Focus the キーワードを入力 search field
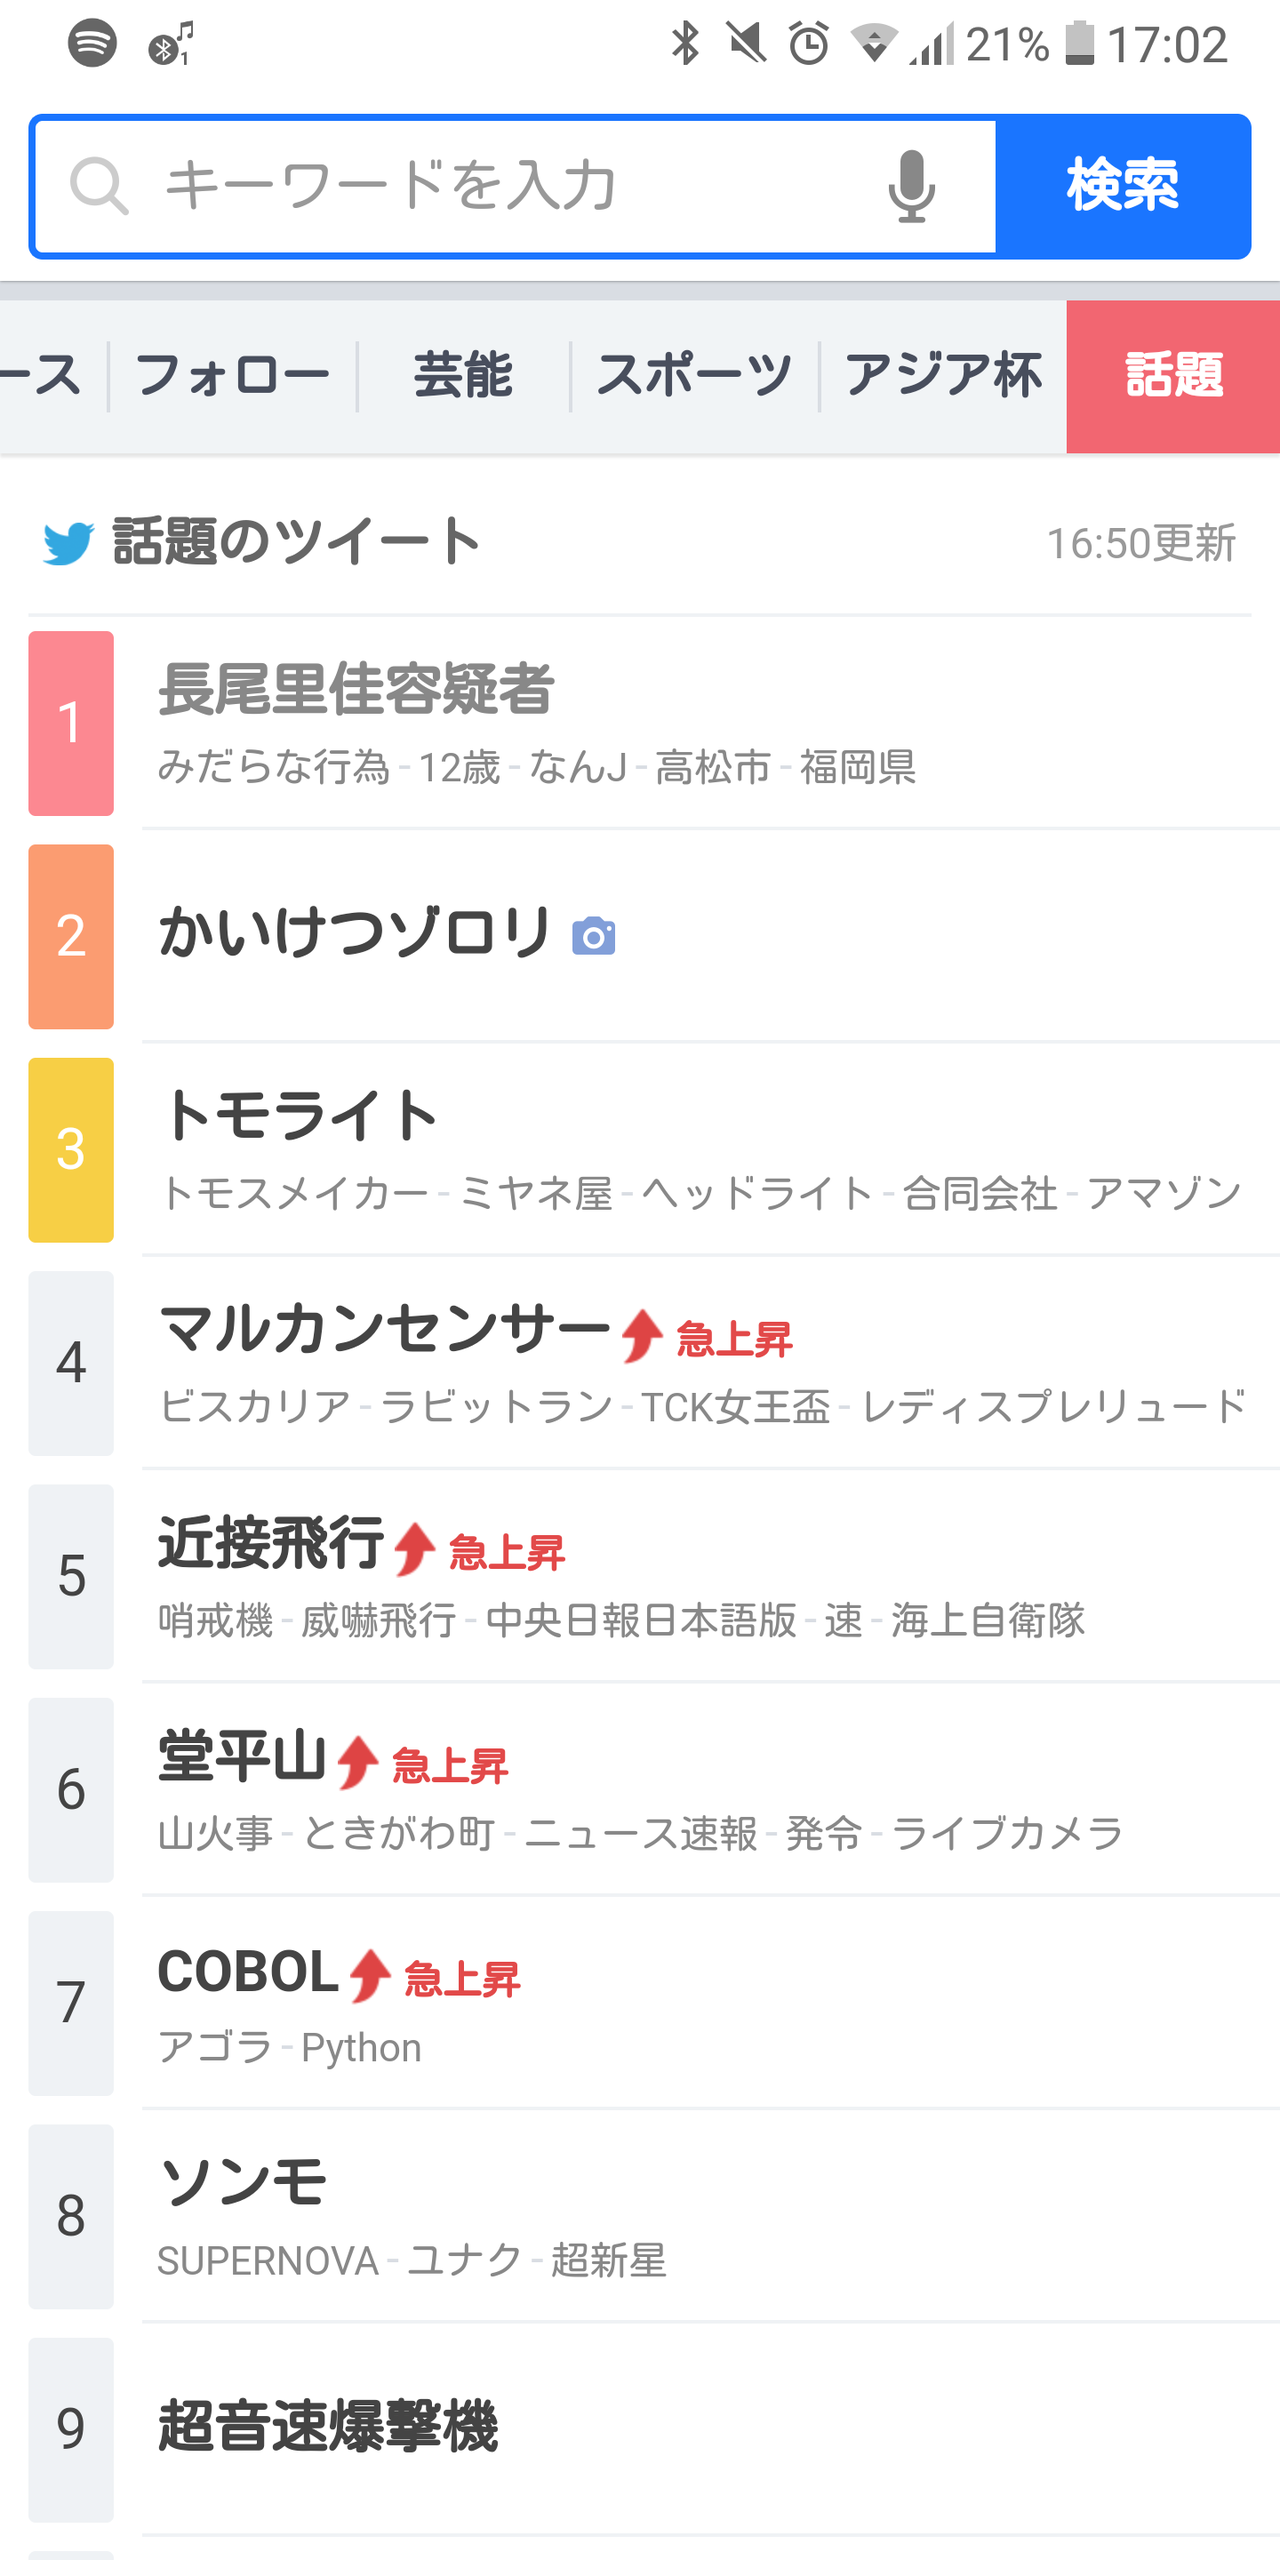 pos(516,187)
